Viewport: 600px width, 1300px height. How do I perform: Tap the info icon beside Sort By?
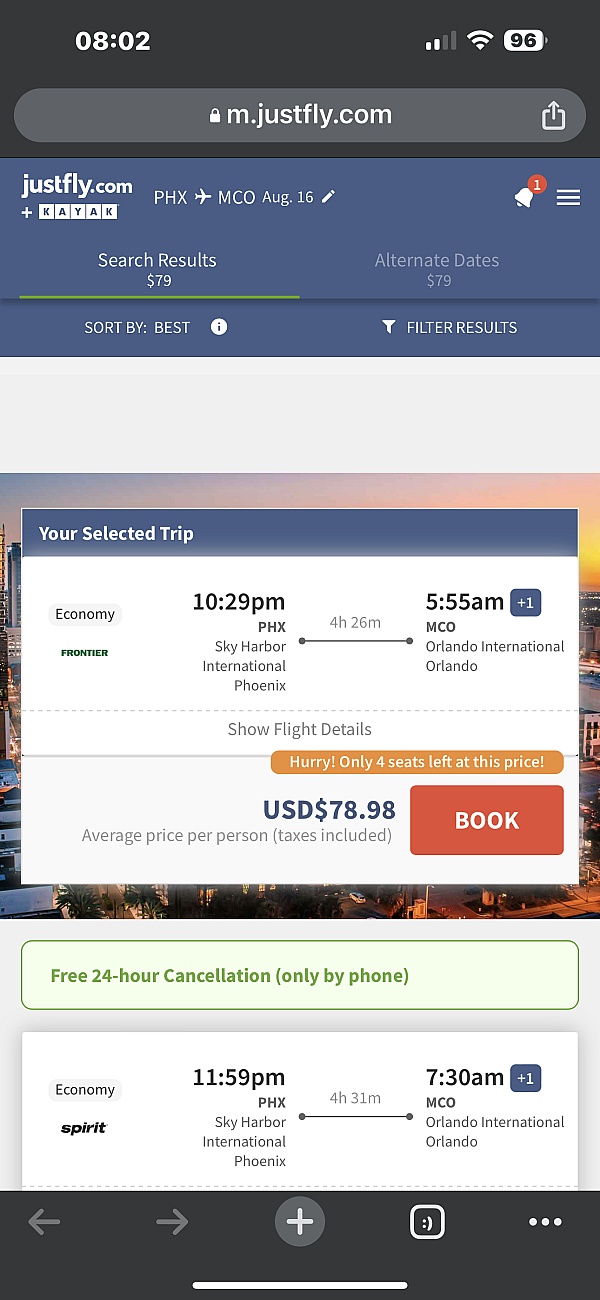click(219, 327)
